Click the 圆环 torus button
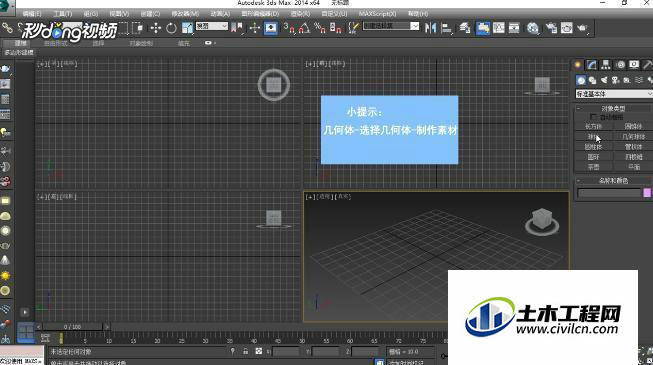This screenshot has width=653, height=365. click(x=593, y=157)
